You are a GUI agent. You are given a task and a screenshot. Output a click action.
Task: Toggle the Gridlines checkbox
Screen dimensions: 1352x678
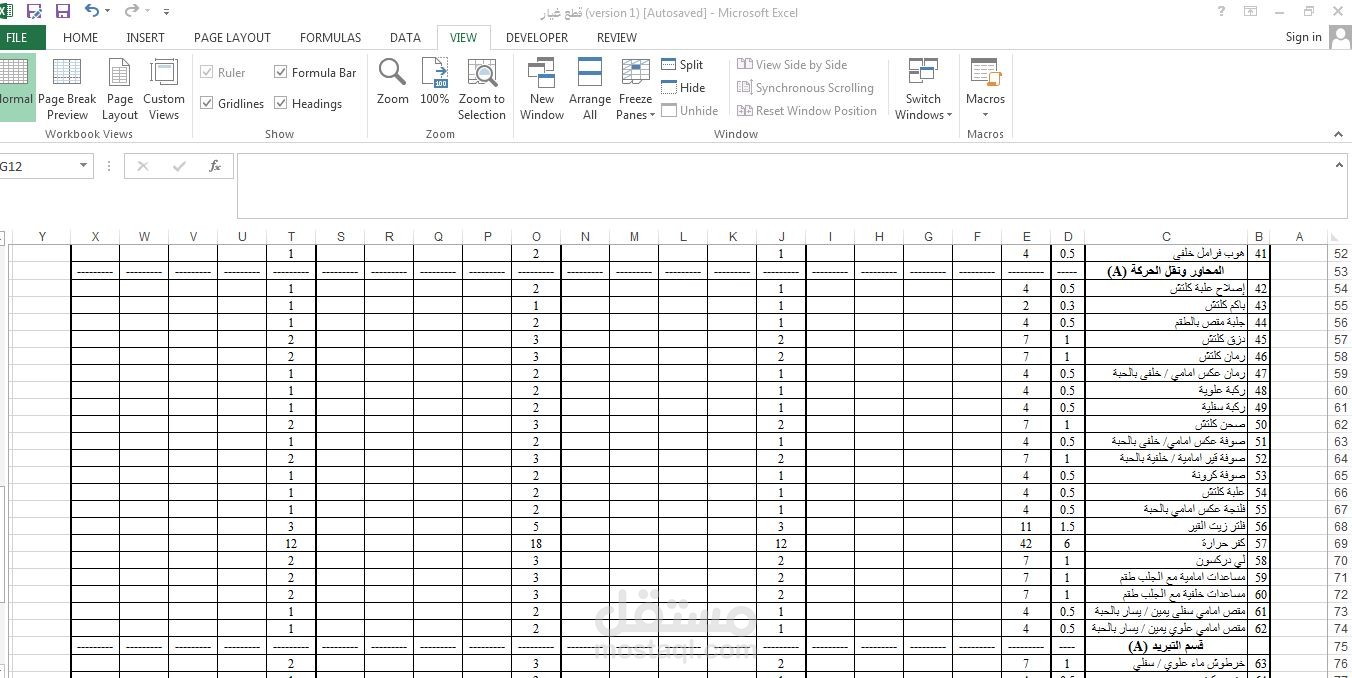207,103
